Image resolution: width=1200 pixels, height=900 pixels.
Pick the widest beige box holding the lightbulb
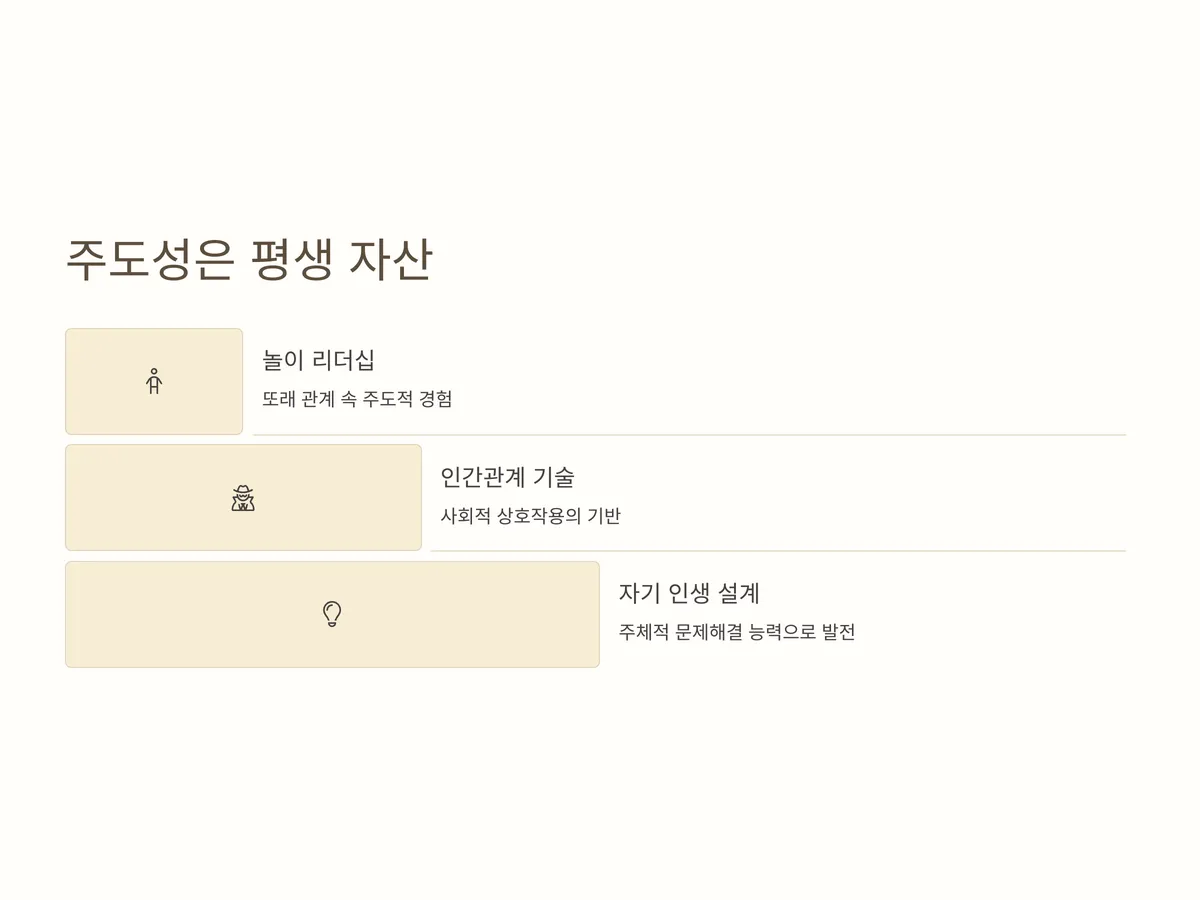coord(332,614)
